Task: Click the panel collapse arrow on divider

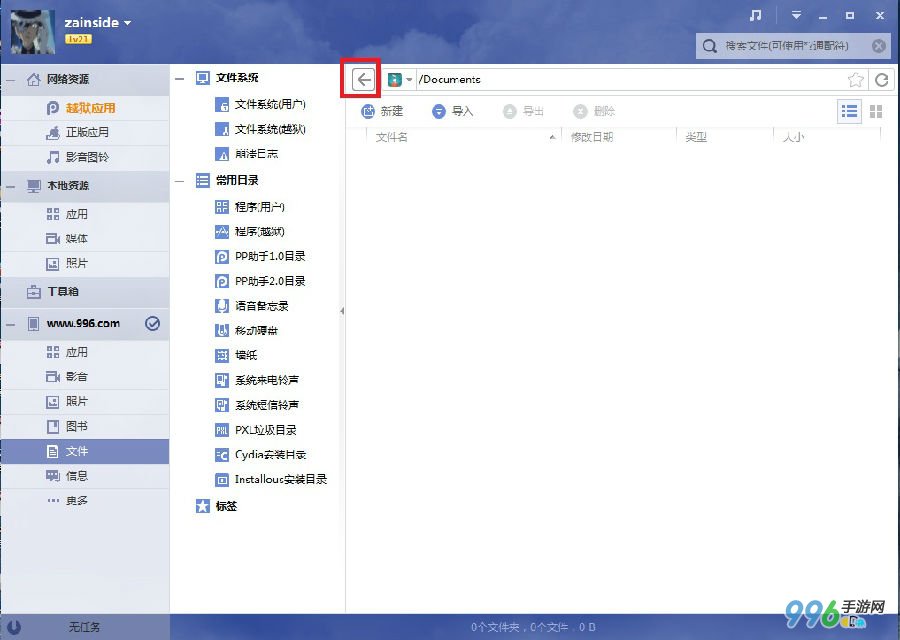Action: click(x=342, y=311)
